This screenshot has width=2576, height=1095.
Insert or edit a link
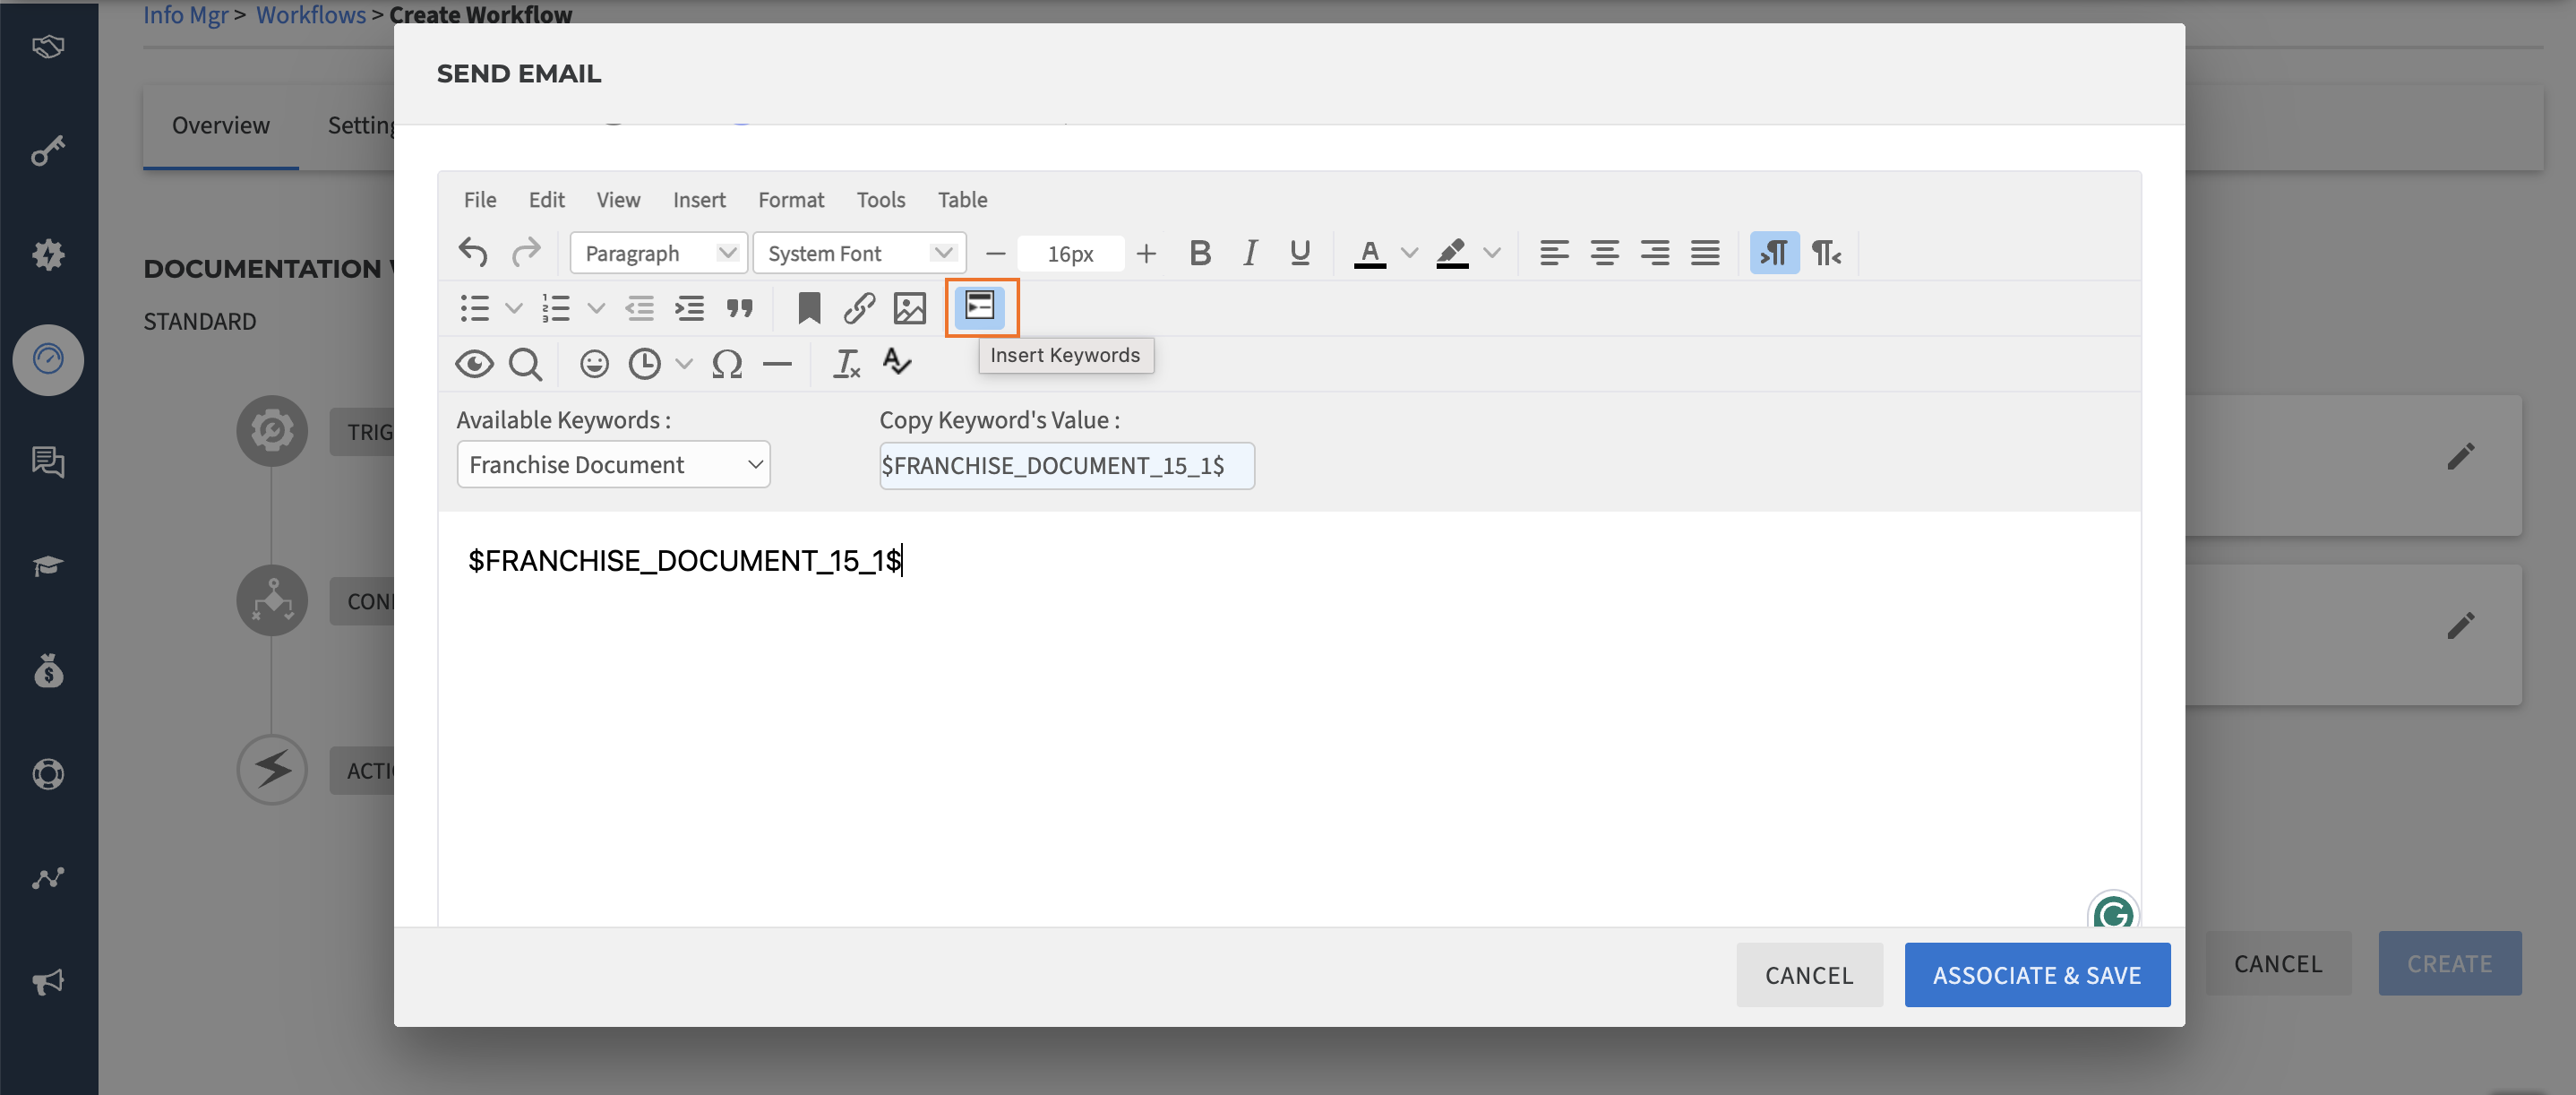(x=859, y=308)
